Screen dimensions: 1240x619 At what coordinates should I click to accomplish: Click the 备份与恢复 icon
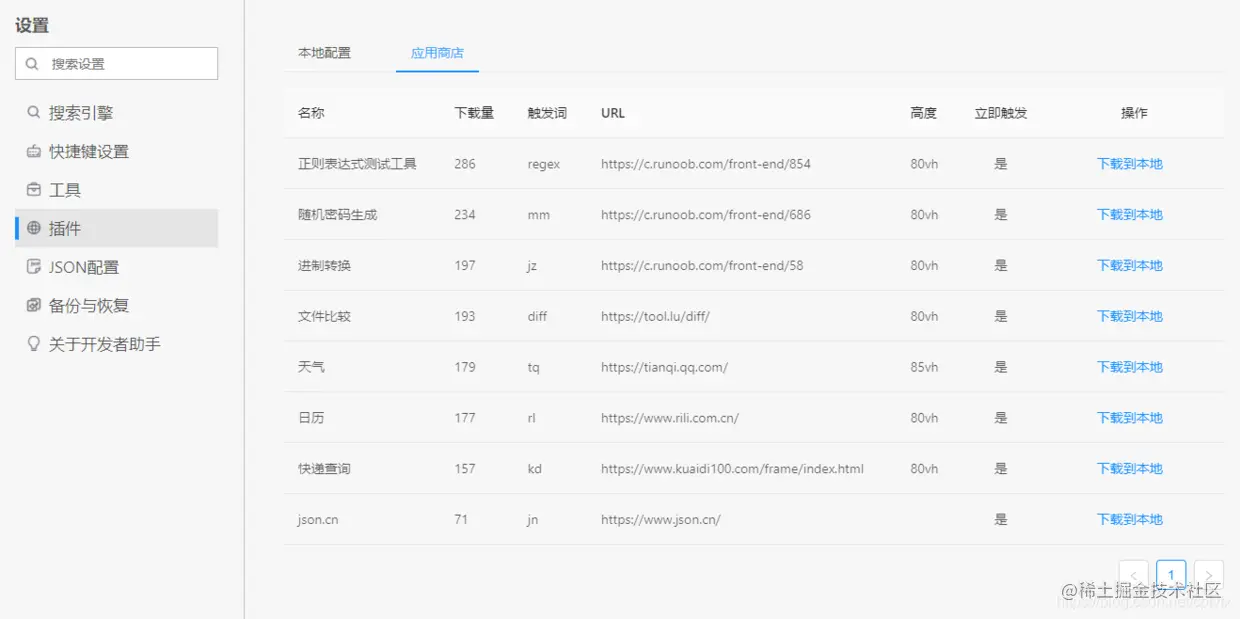pyautogui.click(x=34, y=305)
